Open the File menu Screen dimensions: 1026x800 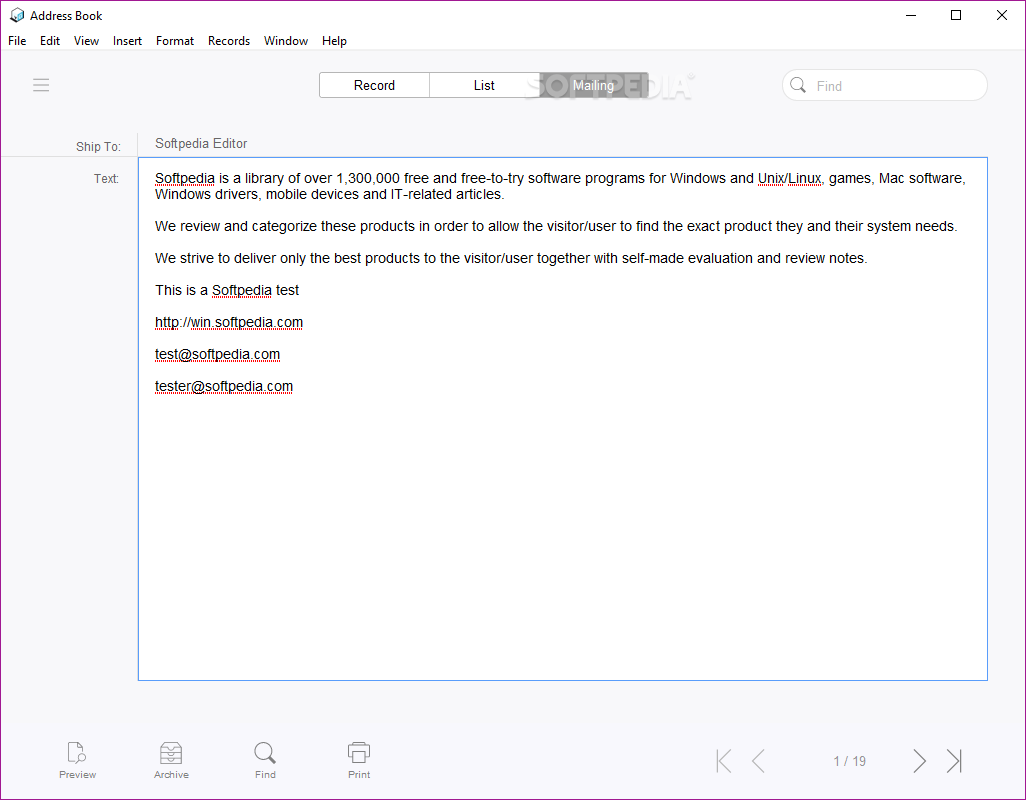coord(17,41)
